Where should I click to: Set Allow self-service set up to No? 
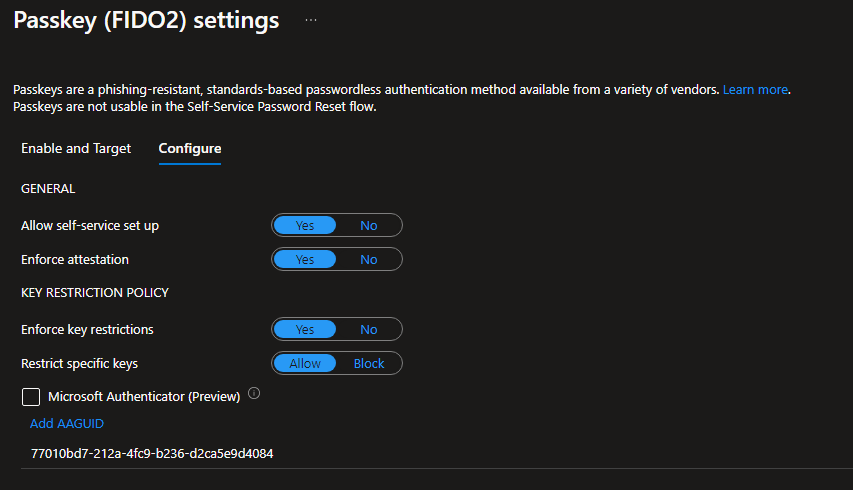pos(369,226)
